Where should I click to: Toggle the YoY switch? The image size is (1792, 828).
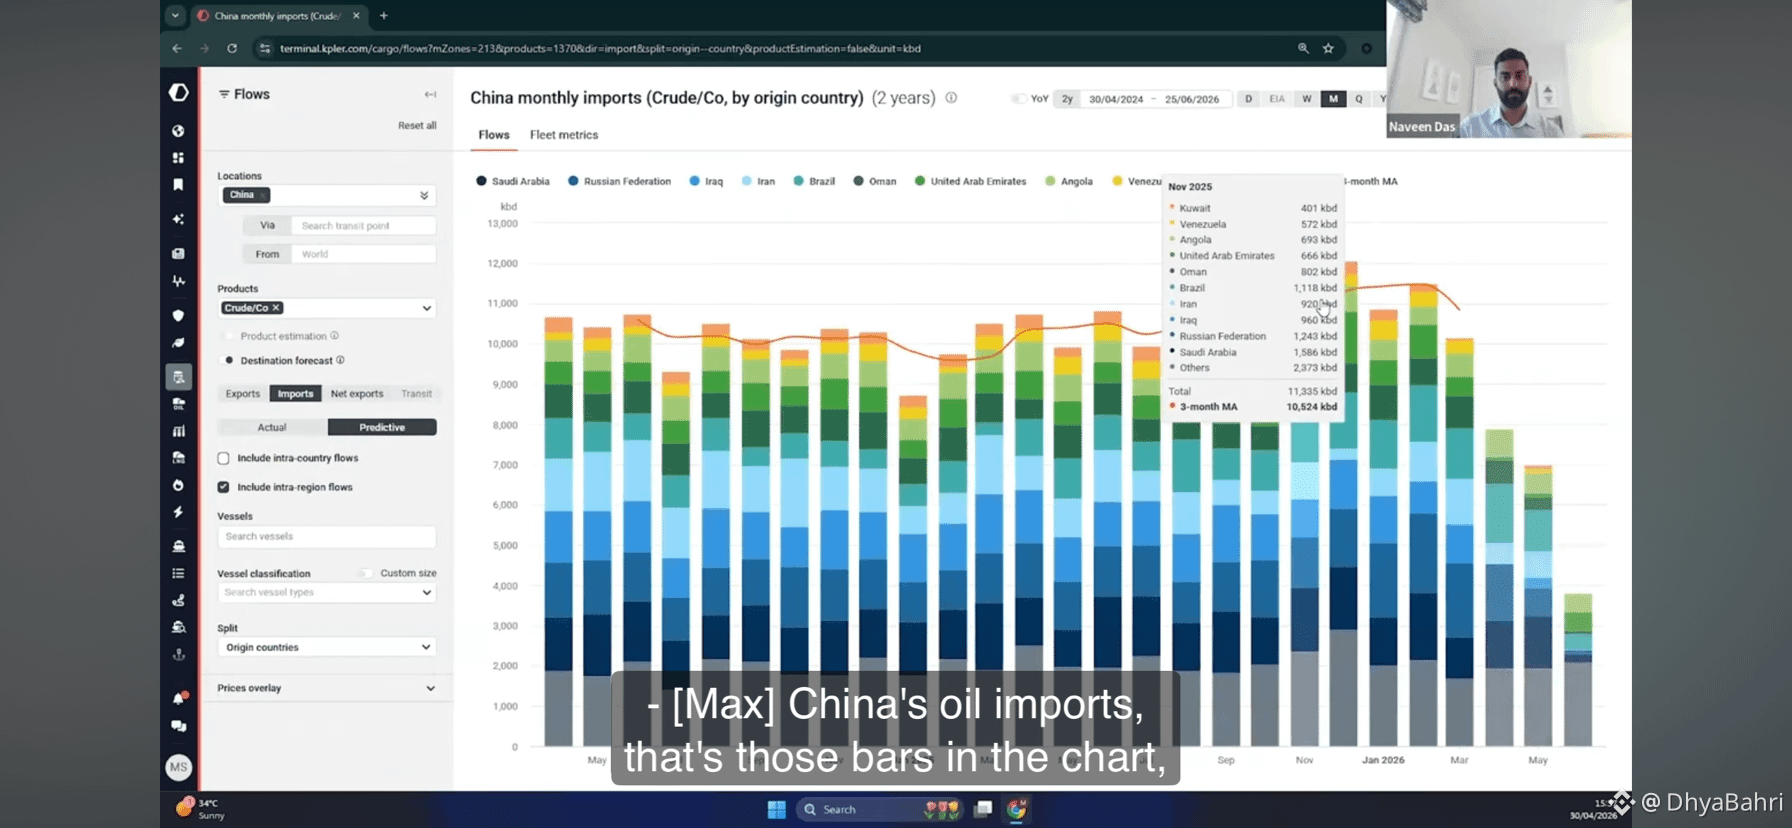[x=1018, y=99]
